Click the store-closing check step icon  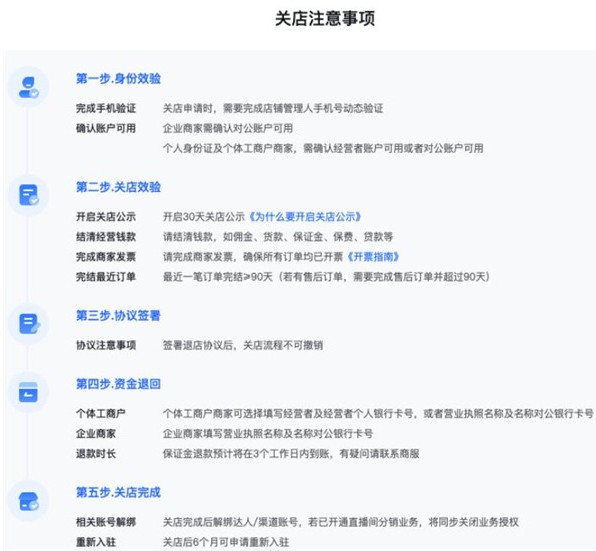pyautogui.click(x=29, y=195)
